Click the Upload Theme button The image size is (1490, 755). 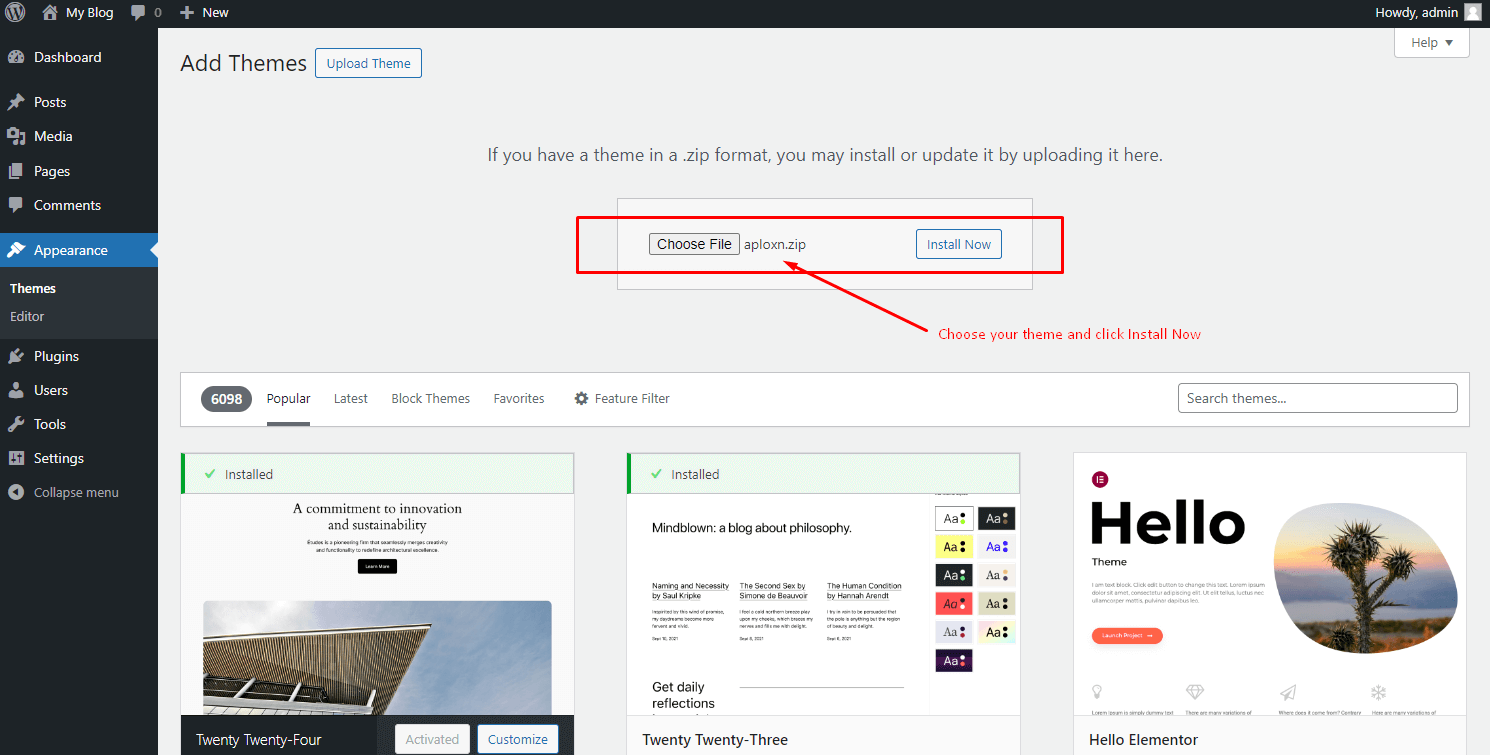[x=368, y=63]
